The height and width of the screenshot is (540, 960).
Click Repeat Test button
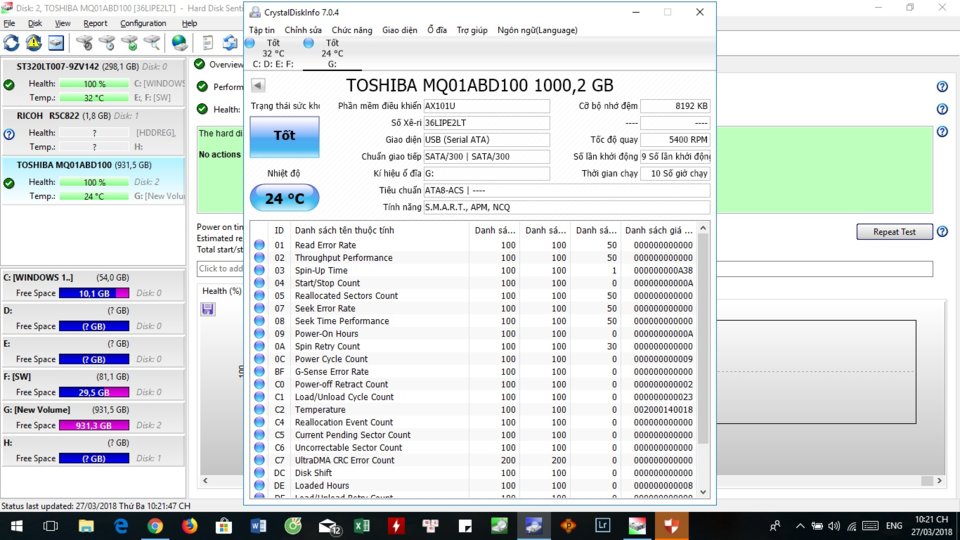pyautogui.click(x=894, y=231)
